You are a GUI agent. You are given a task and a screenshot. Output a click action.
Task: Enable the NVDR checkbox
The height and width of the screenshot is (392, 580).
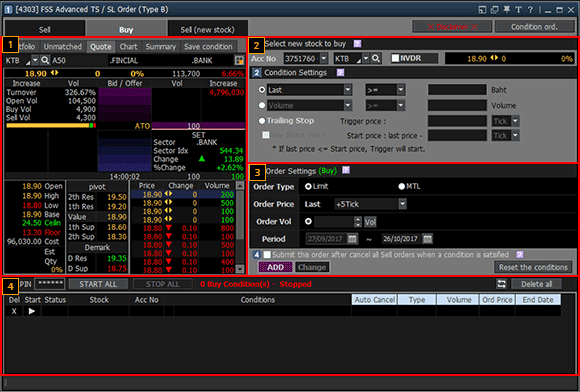[x=395, y=58]
